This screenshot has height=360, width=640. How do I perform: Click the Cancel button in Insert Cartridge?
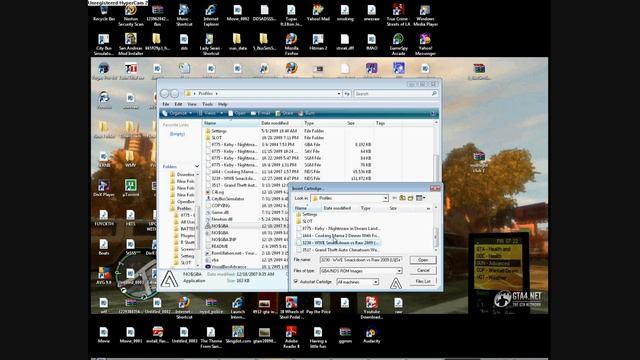(x=423, y=270)
